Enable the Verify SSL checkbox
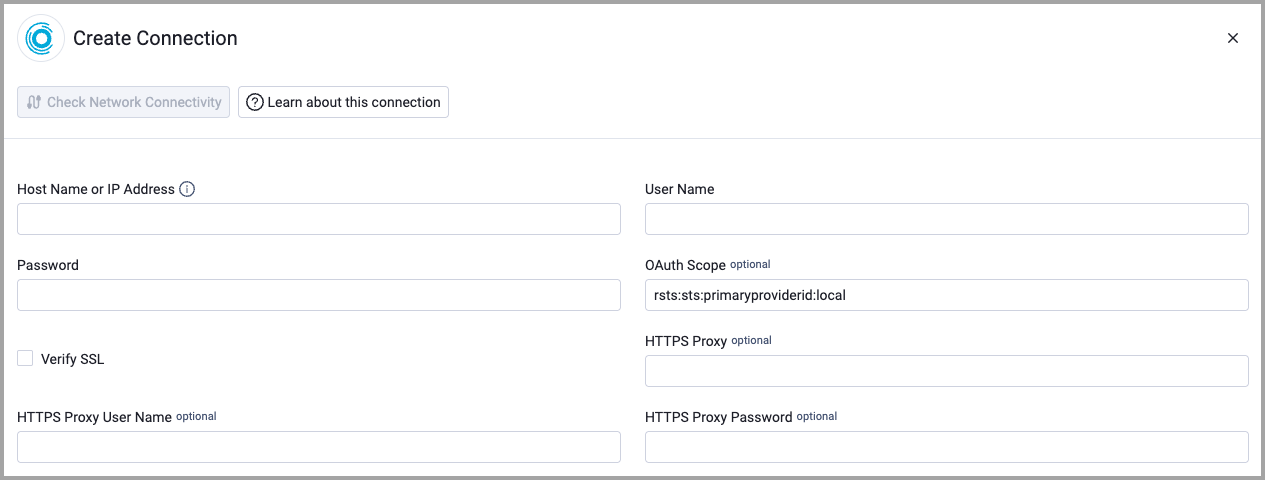Image resolution: width=1265 pixels, height=480 pixels. (x=25, y=358)
